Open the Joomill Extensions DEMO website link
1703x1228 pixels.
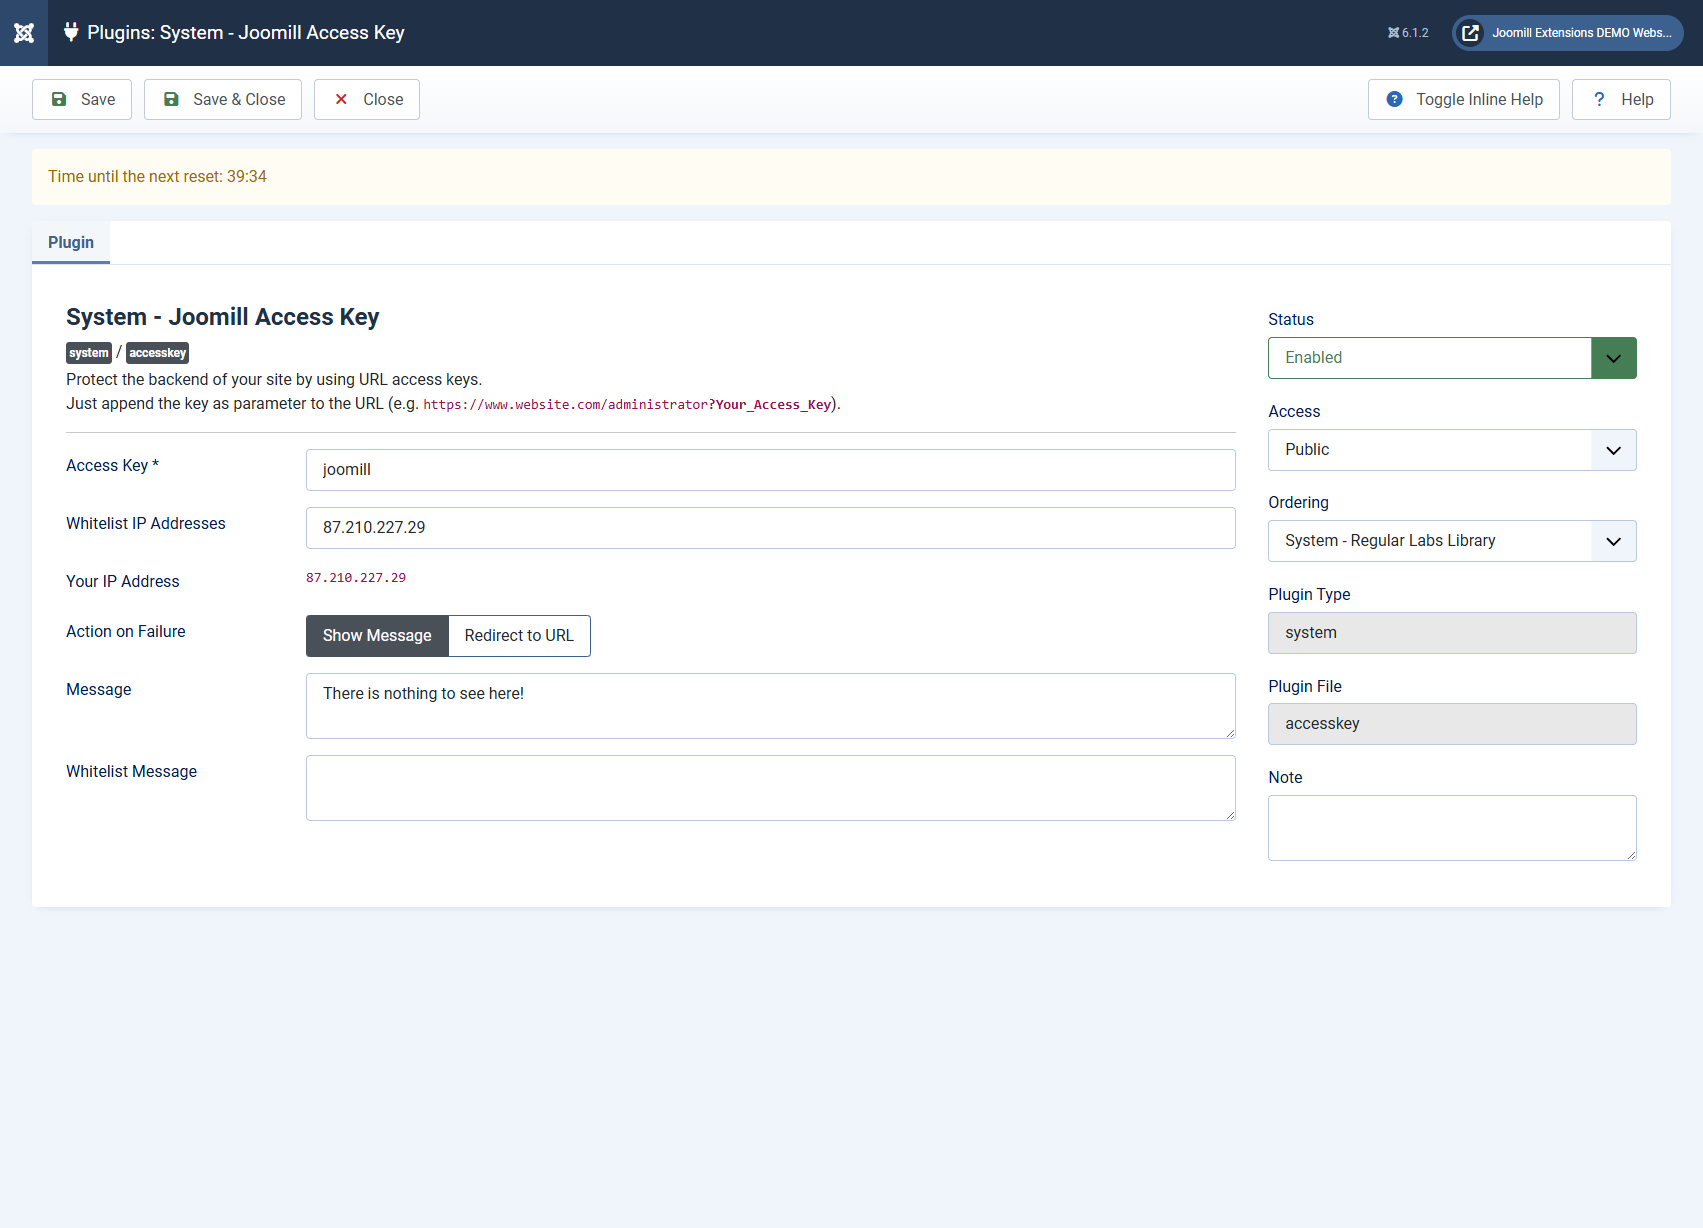pos(1568,33)
